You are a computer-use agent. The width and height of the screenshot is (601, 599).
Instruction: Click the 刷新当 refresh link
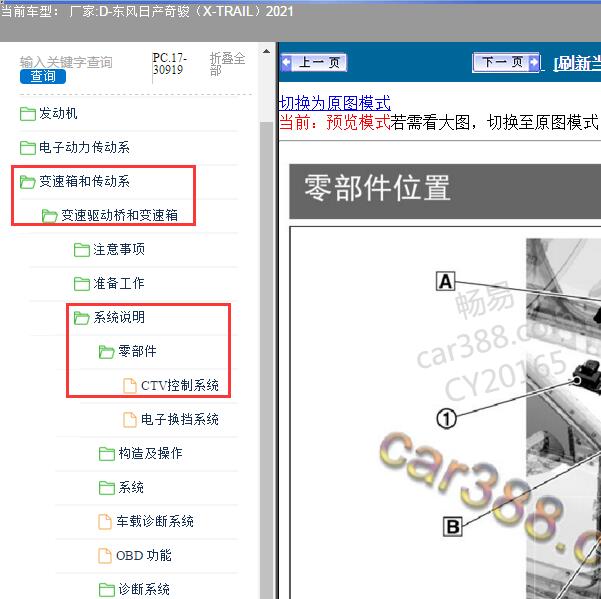[x=577, y=64]
